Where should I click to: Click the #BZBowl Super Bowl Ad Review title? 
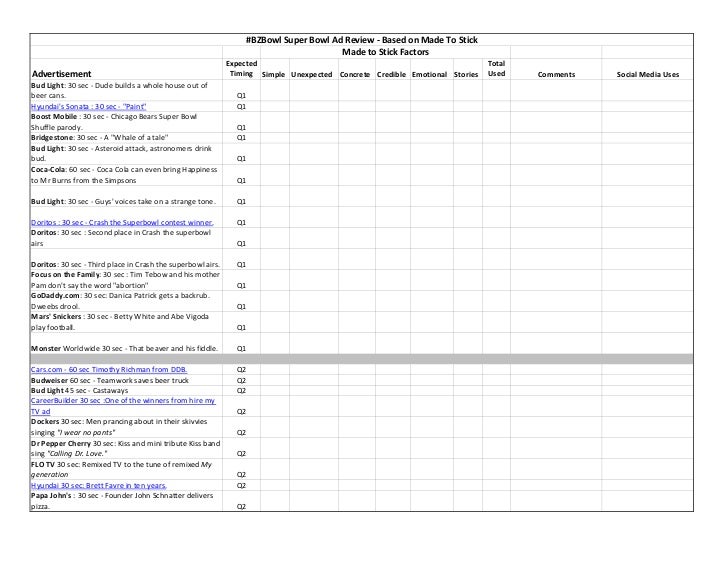[x=362, y=40]
